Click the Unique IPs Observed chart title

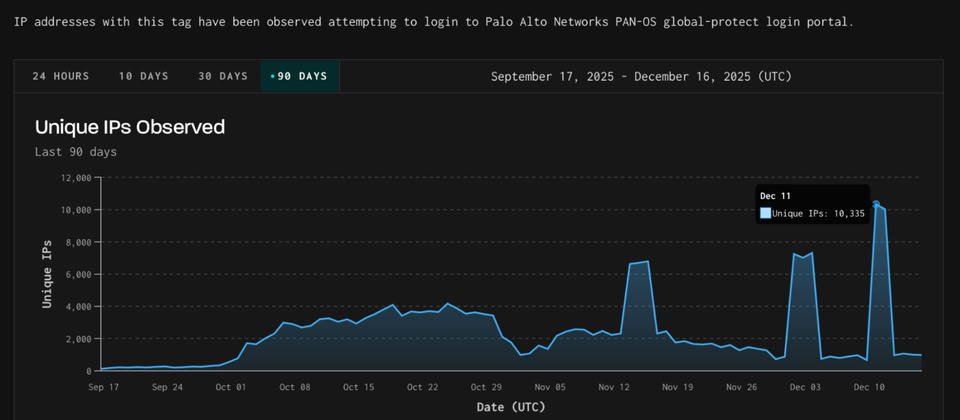(130, 127)
